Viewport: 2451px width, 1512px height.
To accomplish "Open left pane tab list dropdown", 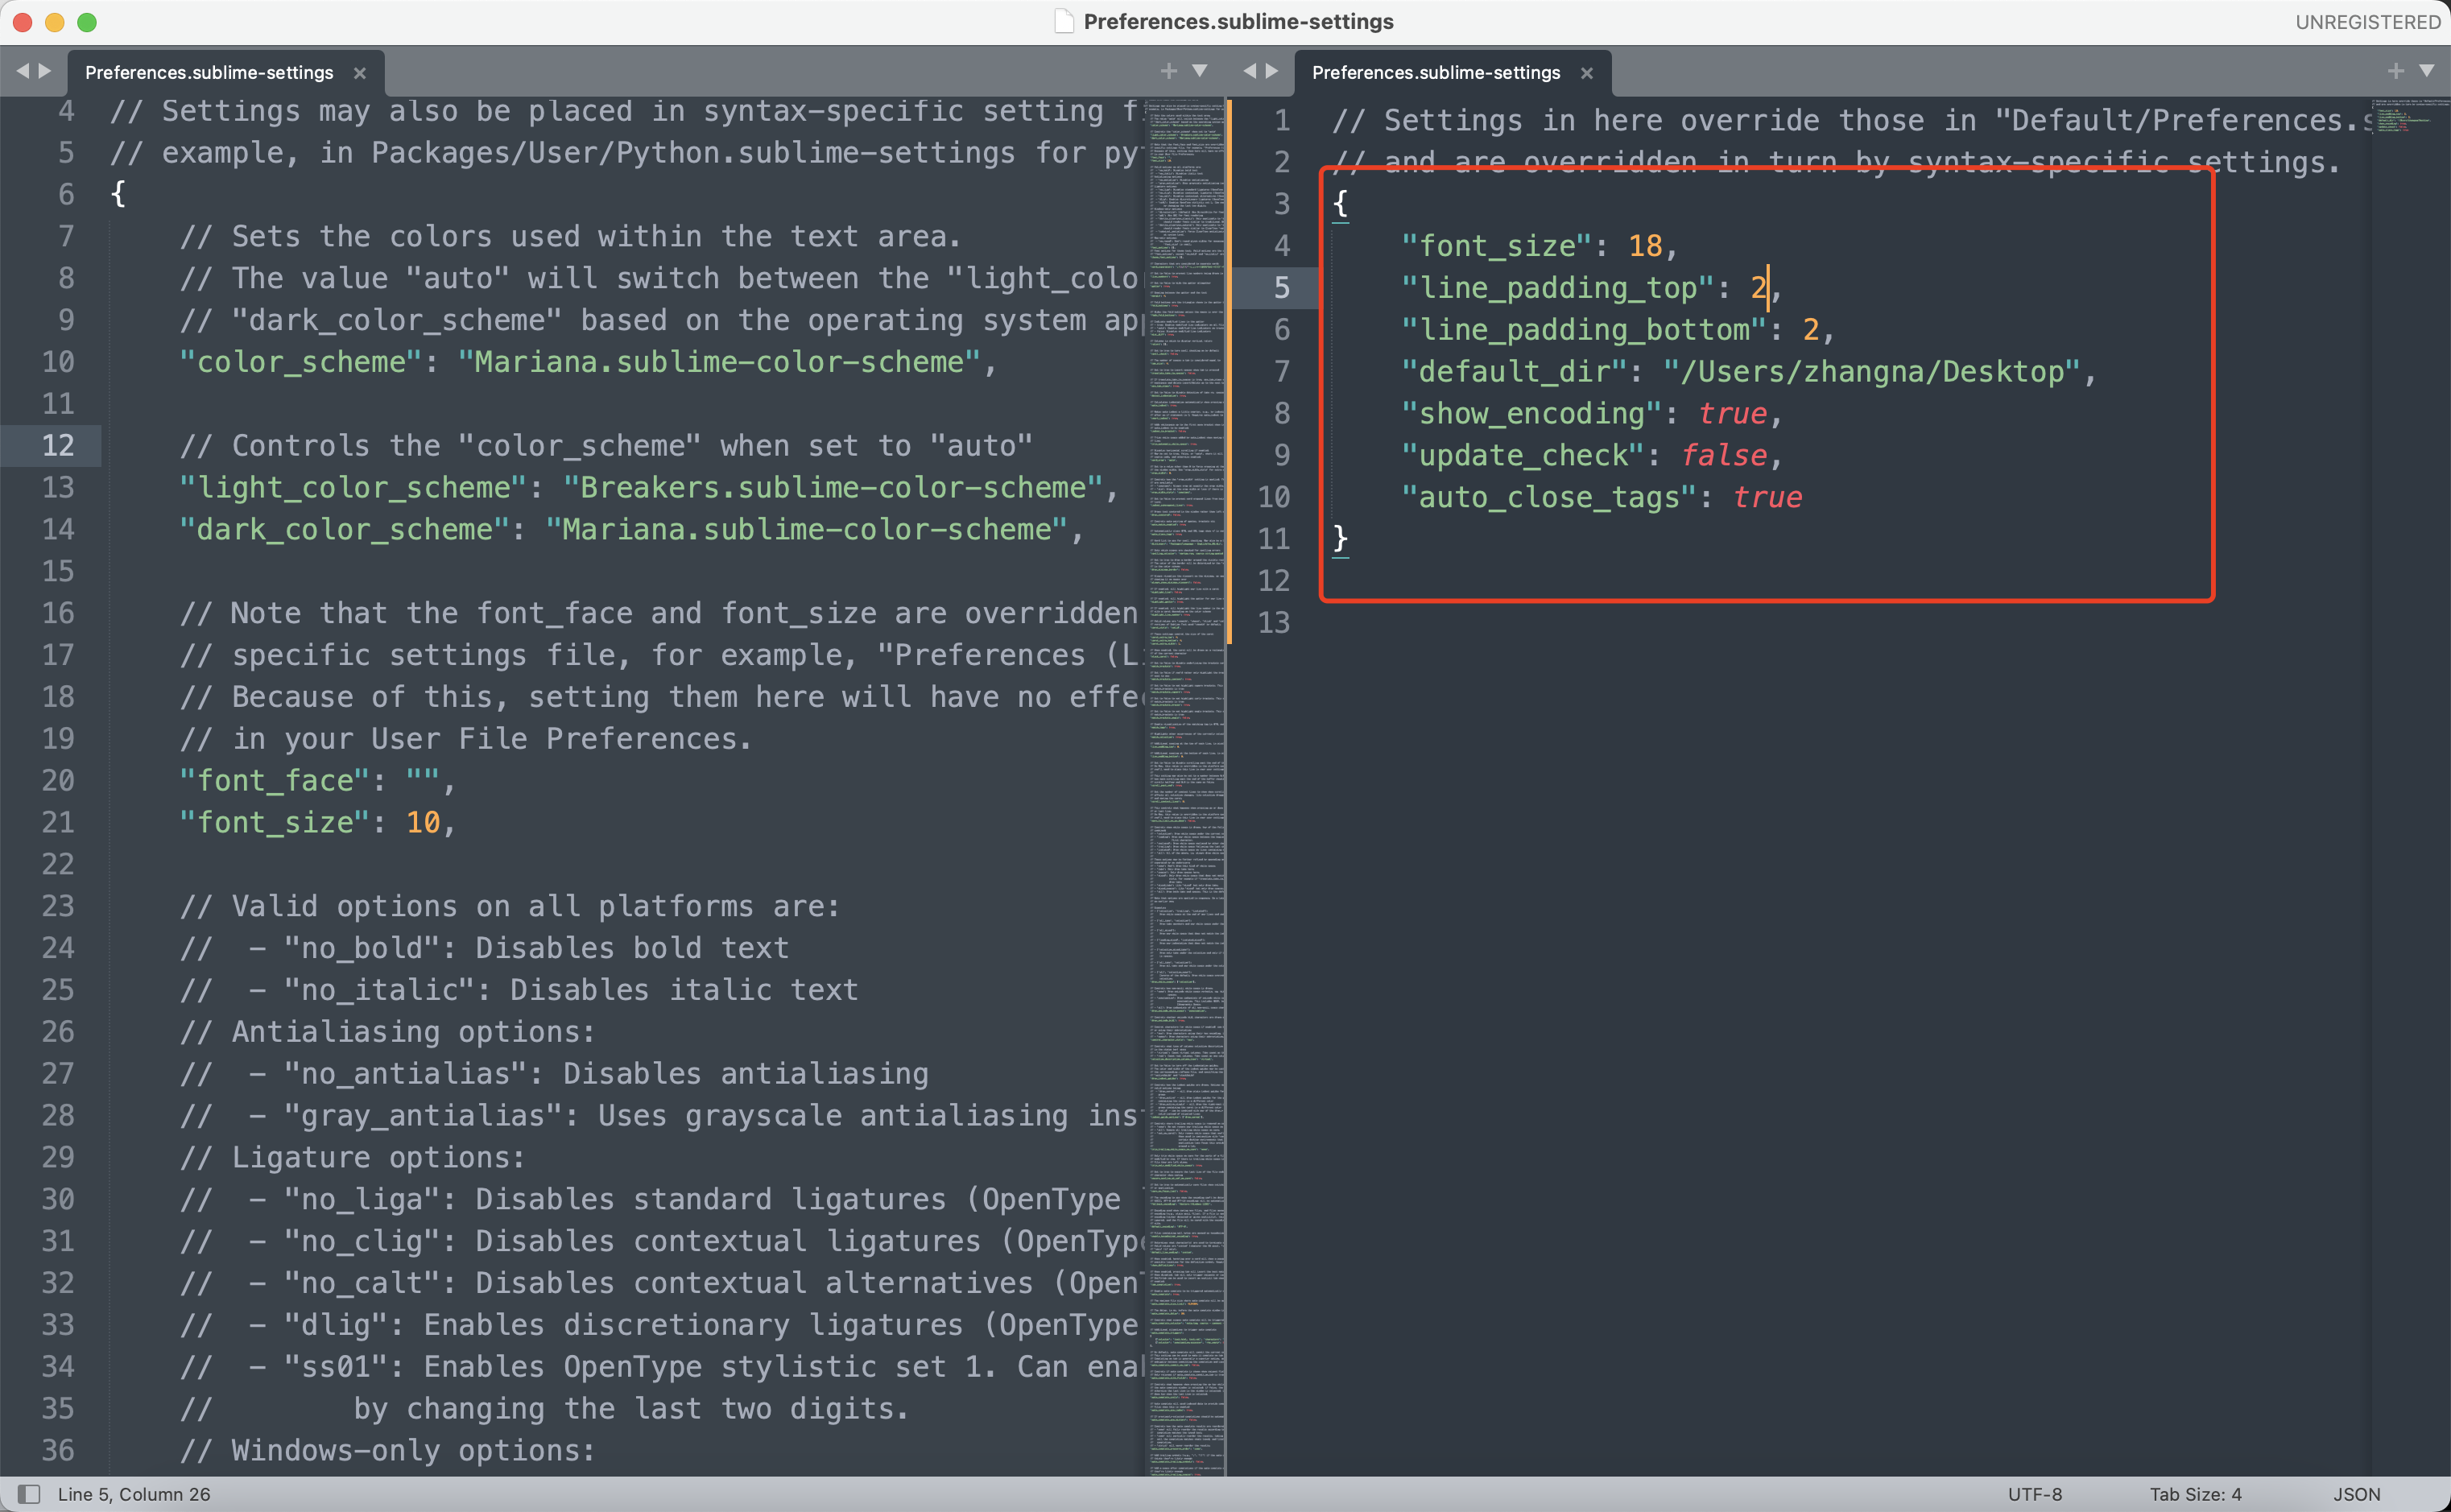I will coord(1200,71).
